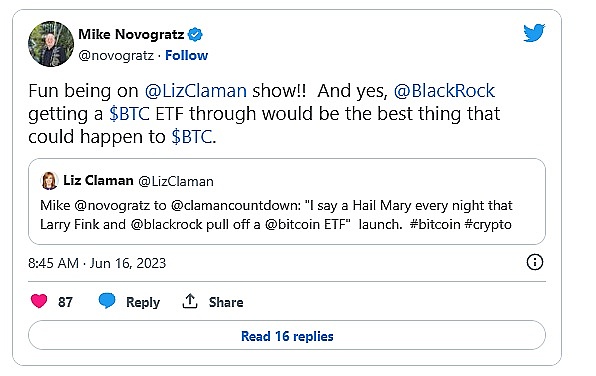The image size is (596, 376).
Task: Open the @LizClaman mention in tweet text
Action: pos(196,91)
